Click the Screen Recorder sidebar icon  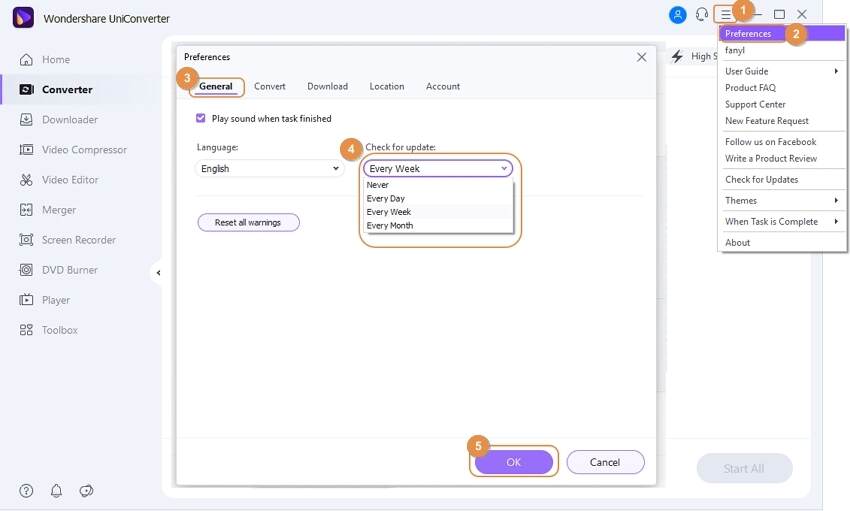coord(26,240)
